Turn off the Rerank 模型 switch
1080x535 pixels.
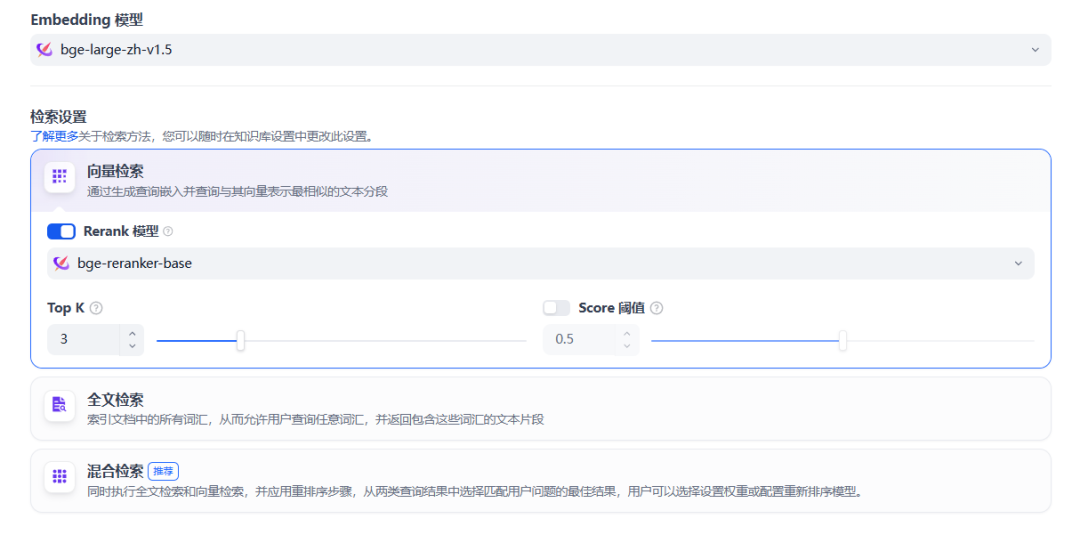coord(61,232)
